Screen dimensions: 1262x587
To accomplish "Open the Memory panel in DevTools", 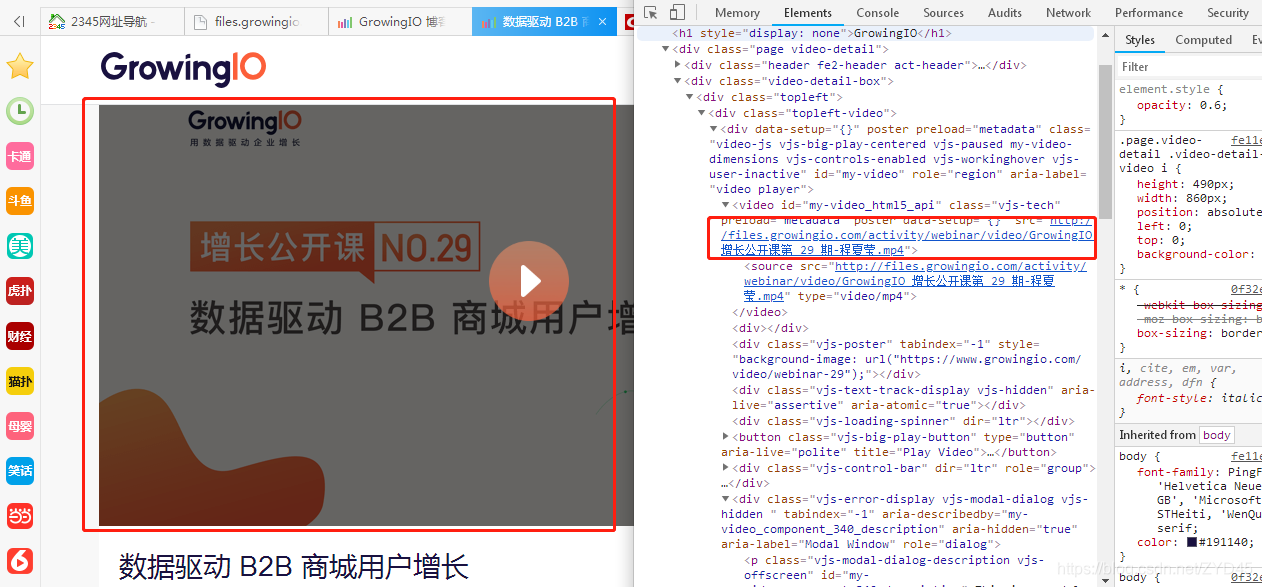I will tap(737, 13).
